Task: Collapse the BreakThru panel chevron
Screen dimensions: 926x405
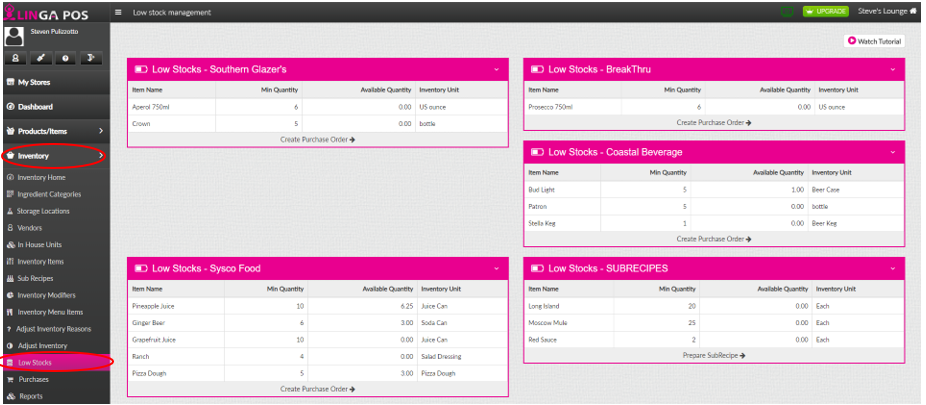Action: [x=893, y=69]
